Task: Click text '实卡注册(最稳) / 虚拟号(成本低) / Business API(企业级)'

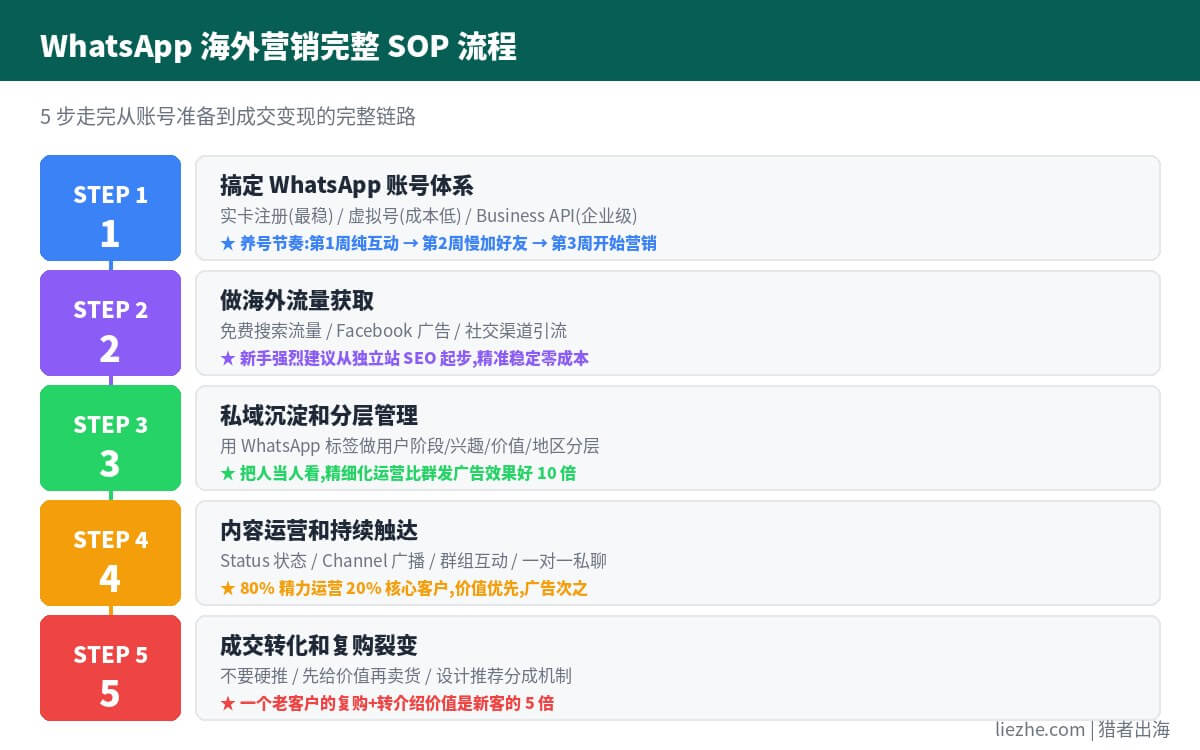Action: (428, 216)
